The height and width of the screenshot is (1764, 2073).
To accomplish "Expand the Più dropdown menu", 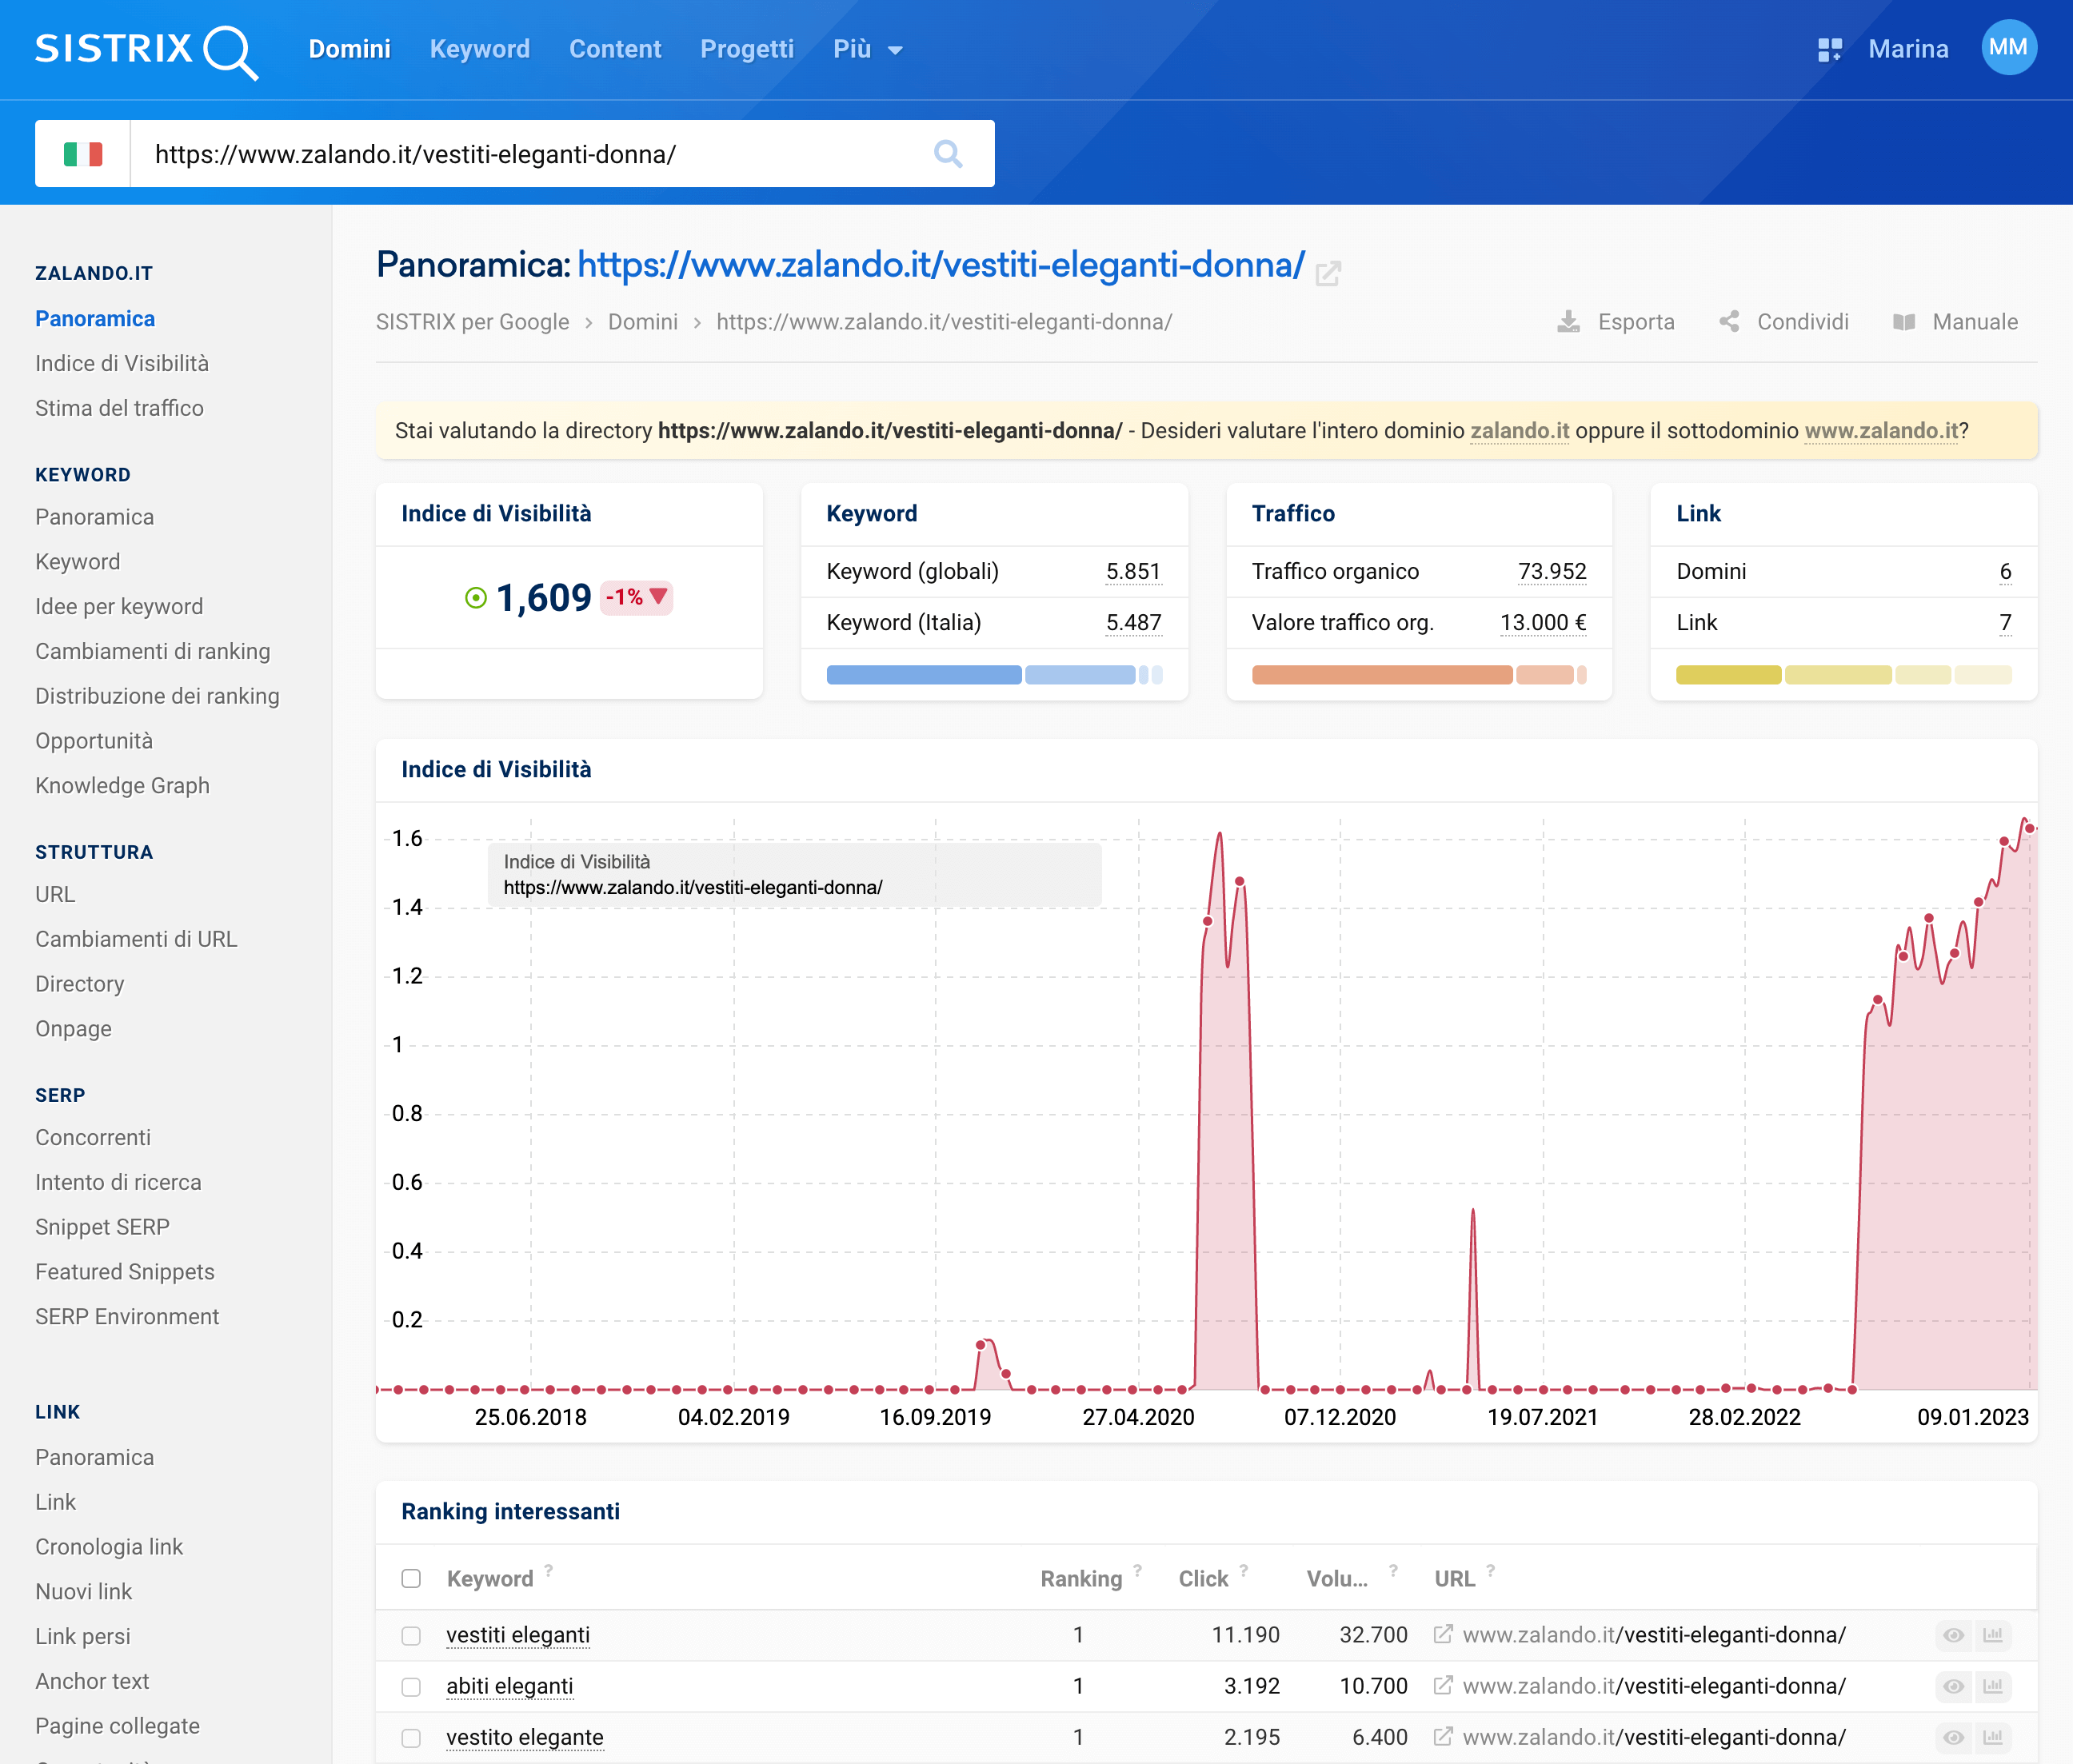I will [867, 49].
